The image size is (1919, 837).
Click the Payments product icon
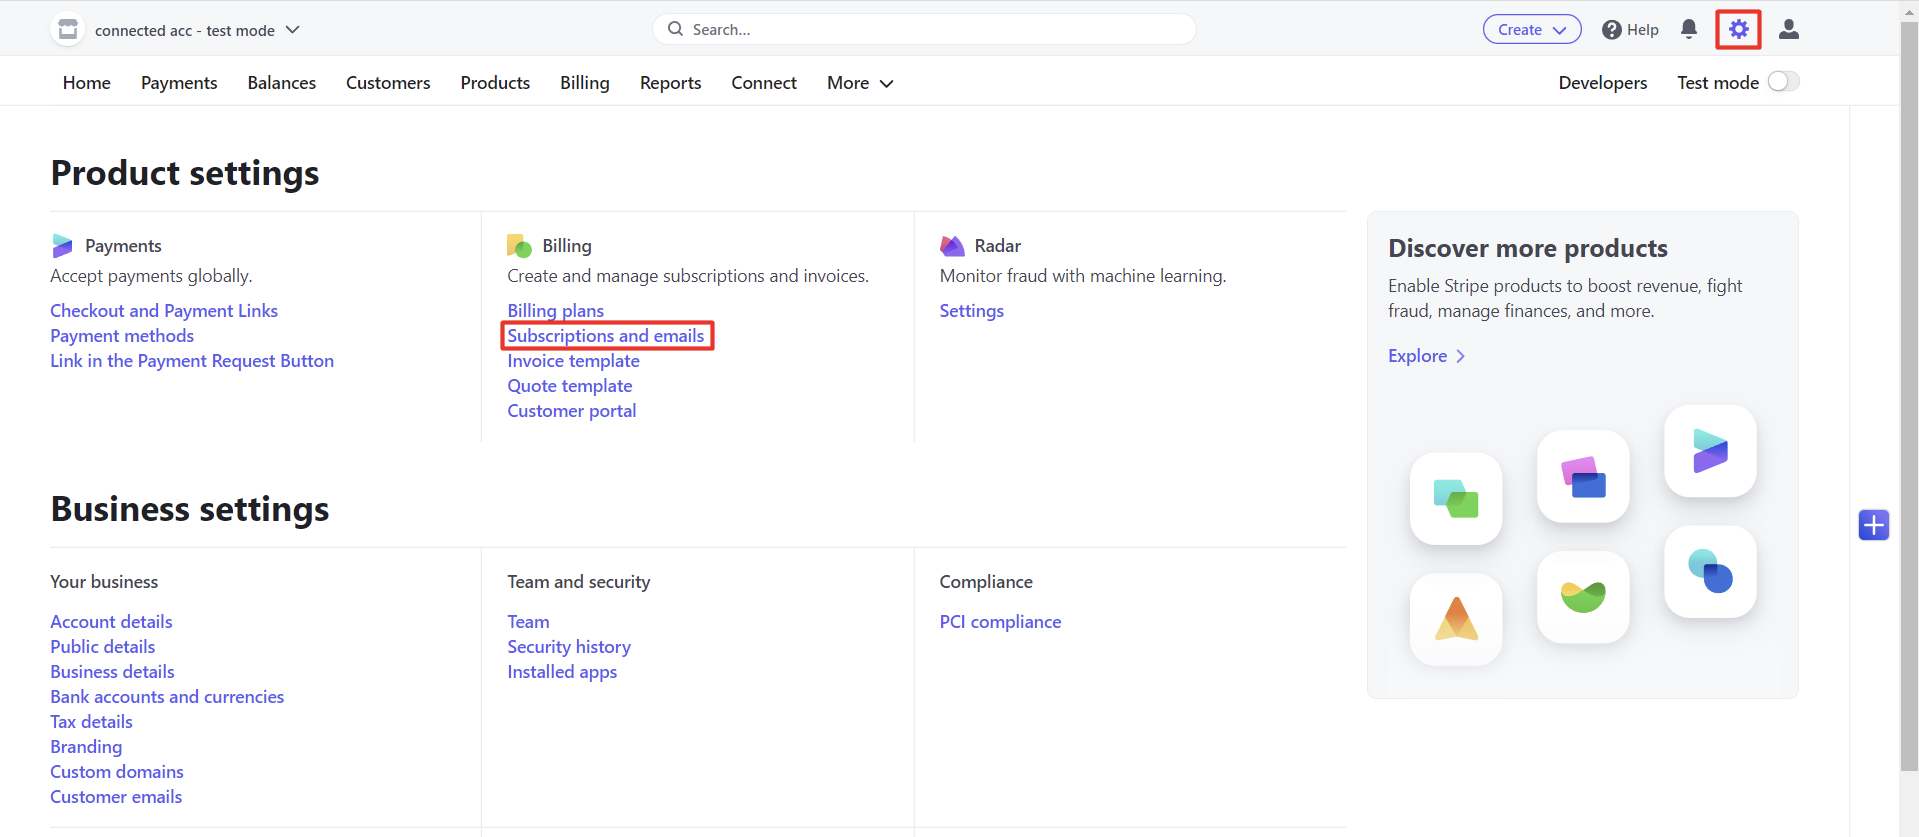click(x=62, y=246)
